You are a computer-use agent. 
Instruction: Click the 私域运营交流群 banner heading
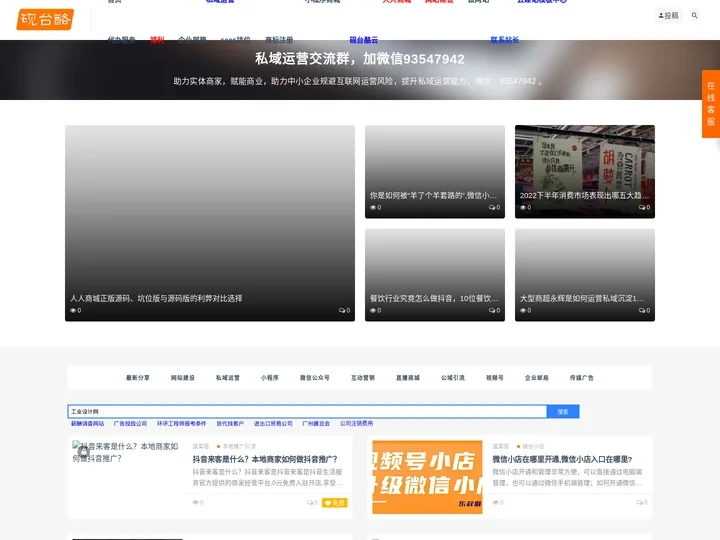tap(360, 59)
